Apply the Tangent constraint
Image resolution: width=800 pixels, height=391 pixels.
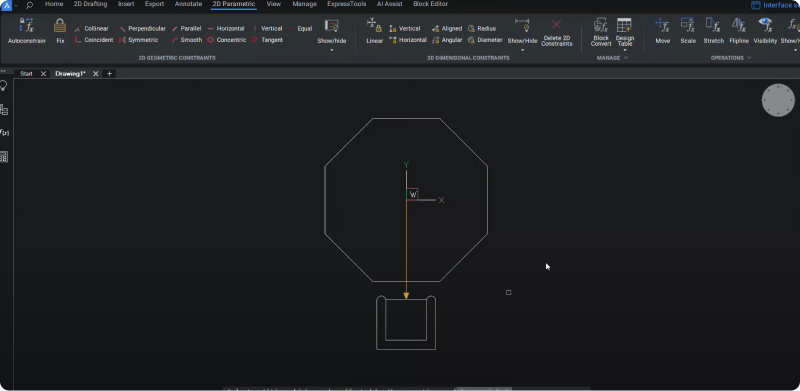267,40
